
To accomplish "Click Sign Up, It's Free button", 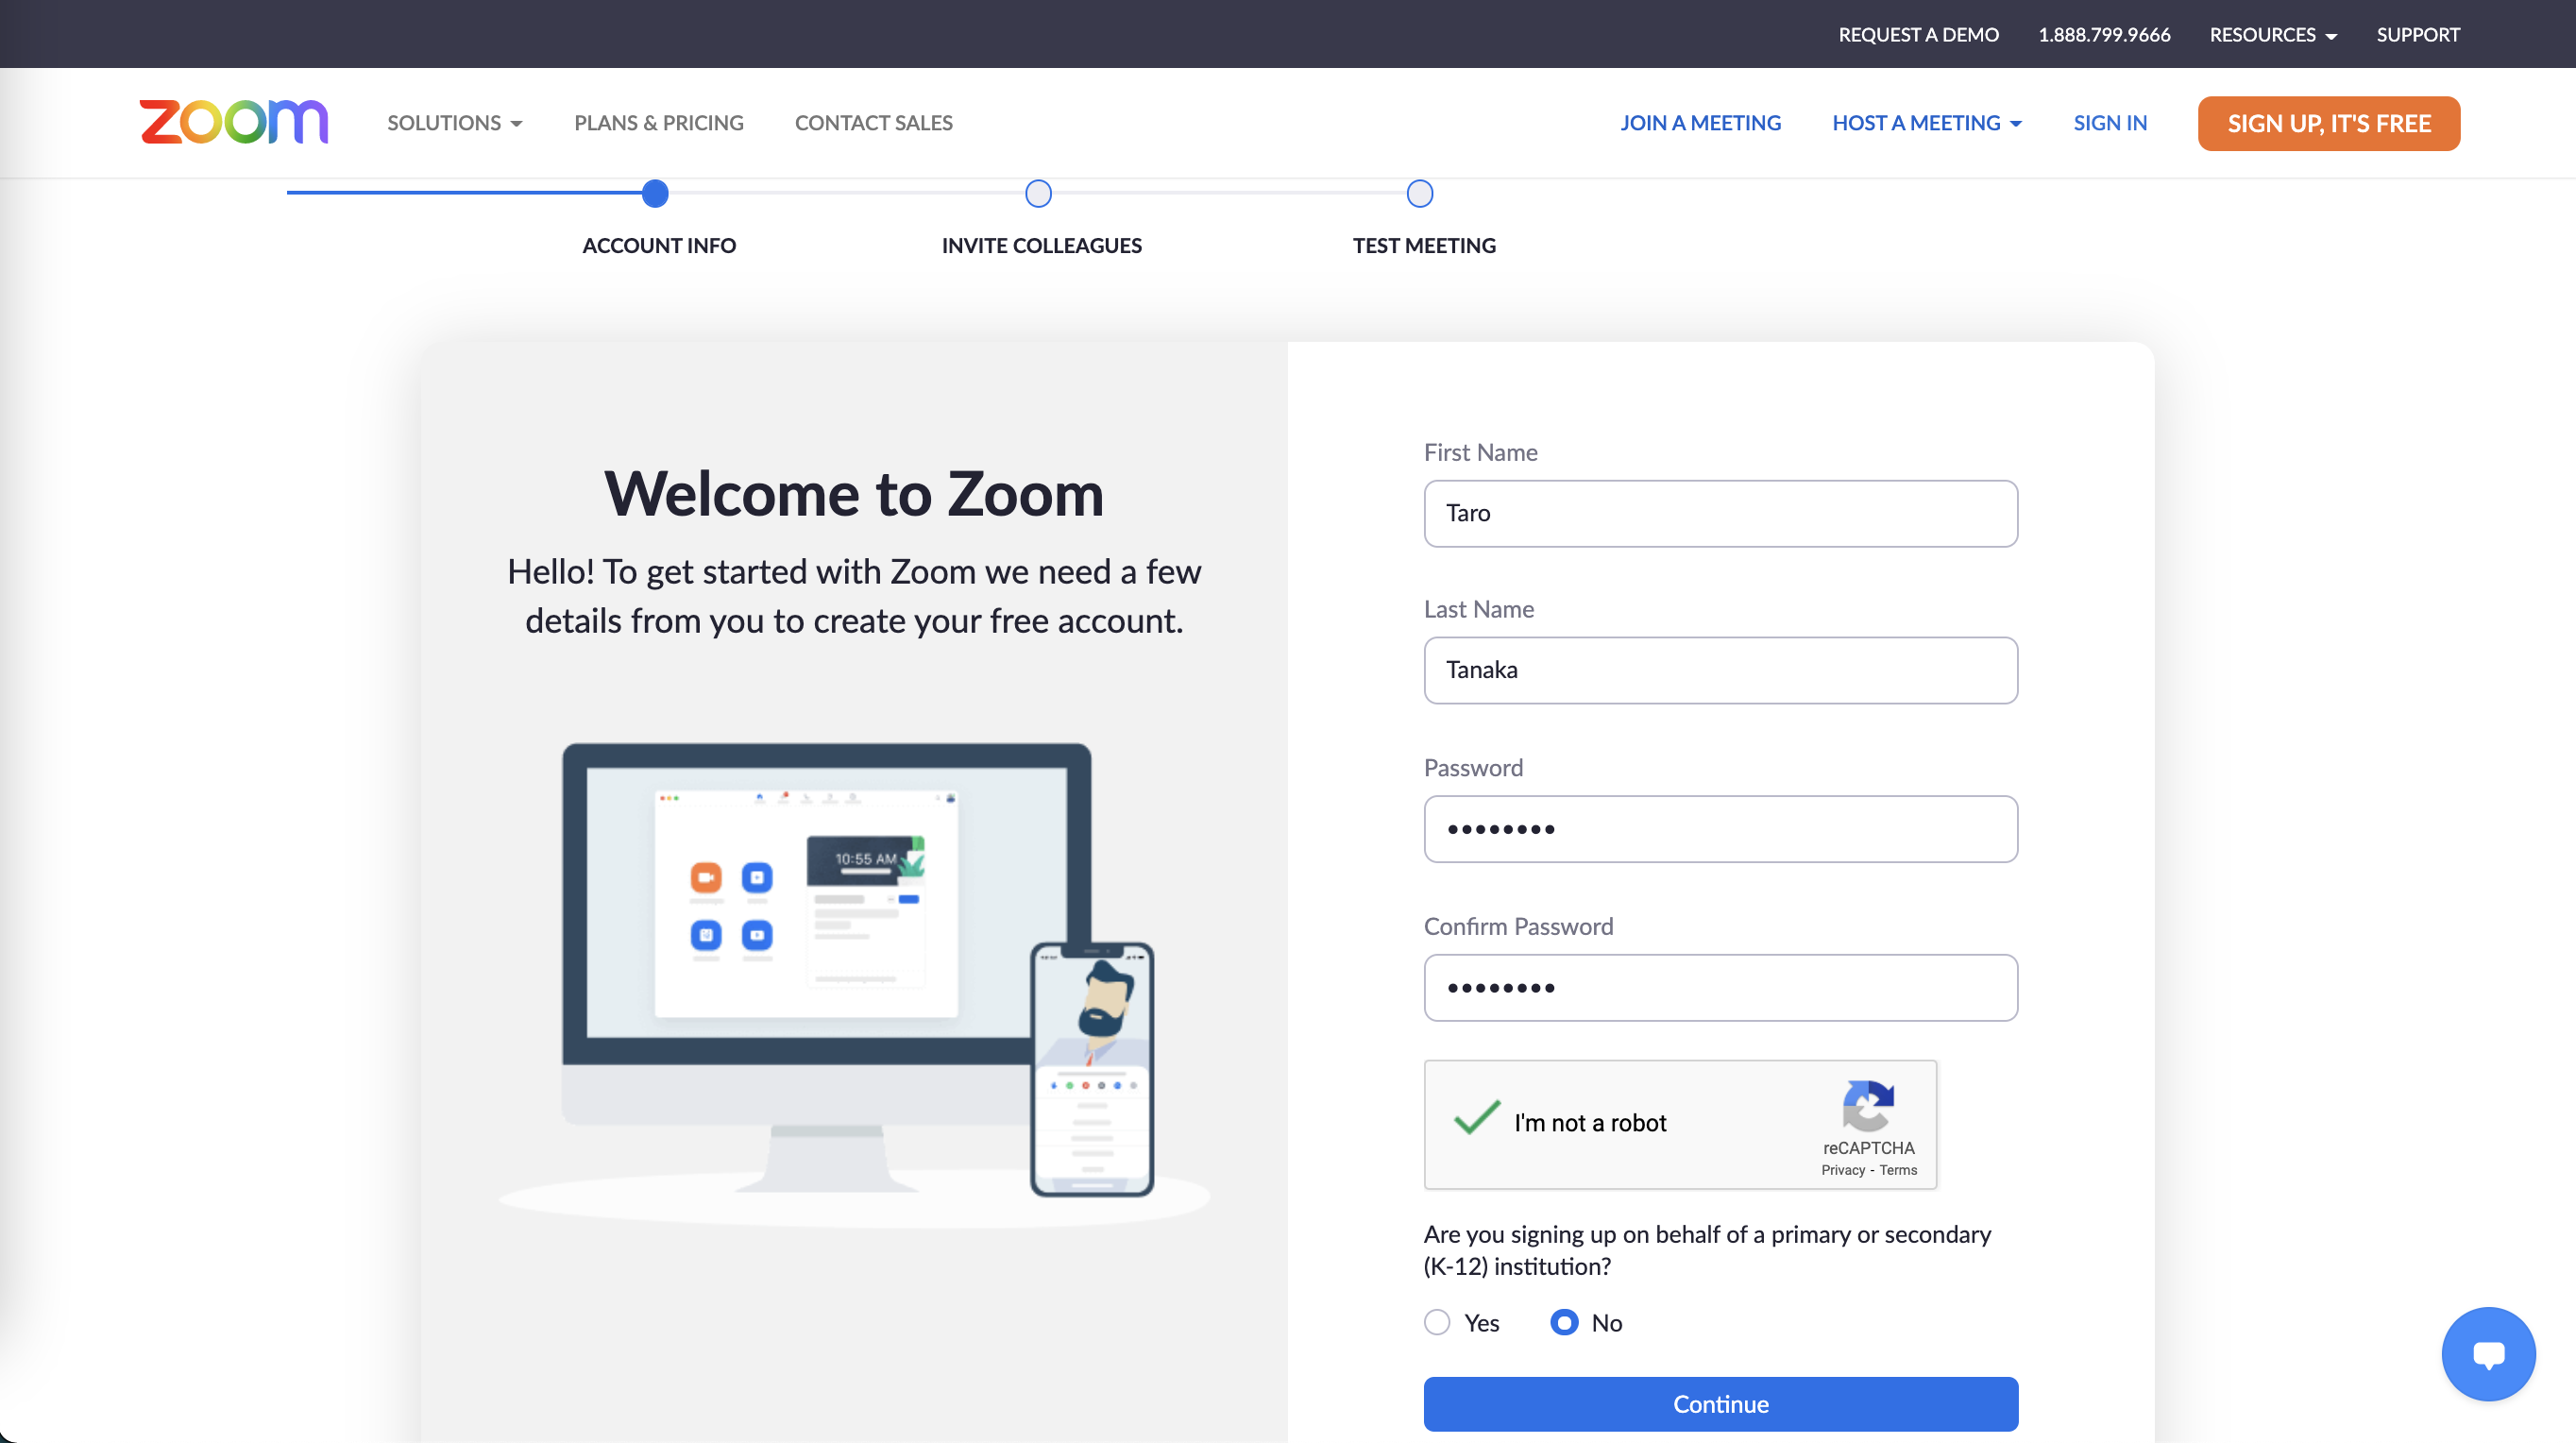I will click(2329, 123).
